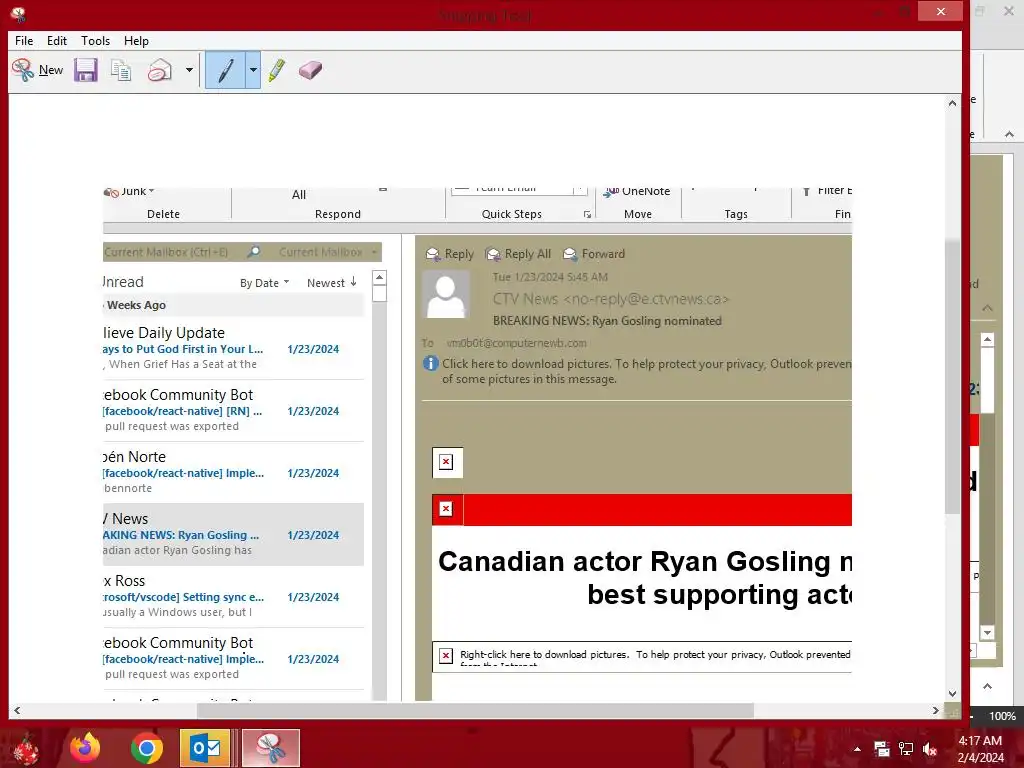Click the Snipping Tool vertical scrollbar up arrow

[952, 103]
